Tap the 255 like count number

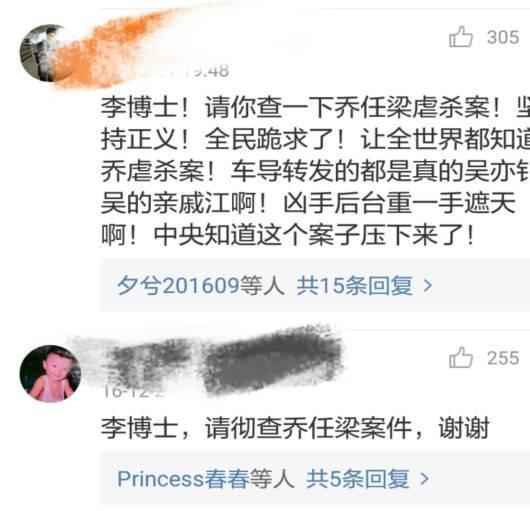tap(503, 358)
